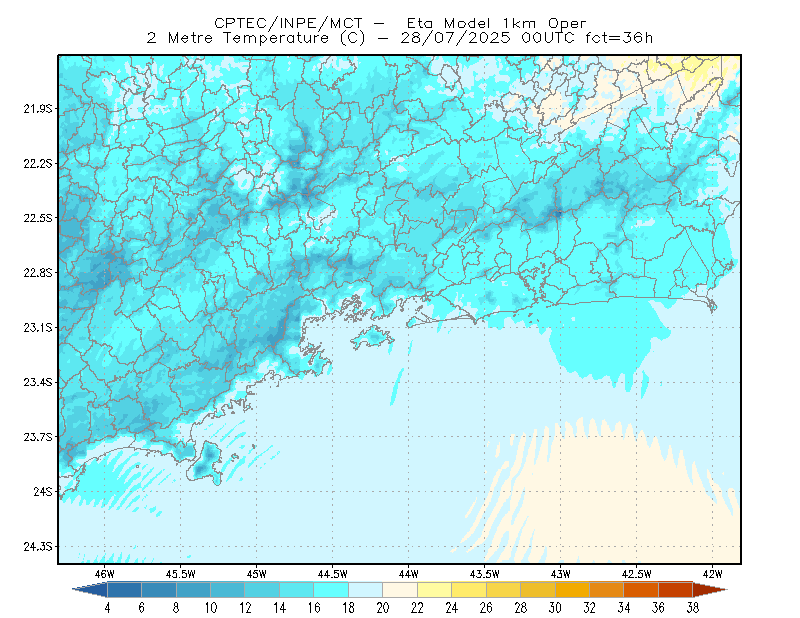Click the 24.3S latitude label
800x618 pixels.
click(38, 547)
